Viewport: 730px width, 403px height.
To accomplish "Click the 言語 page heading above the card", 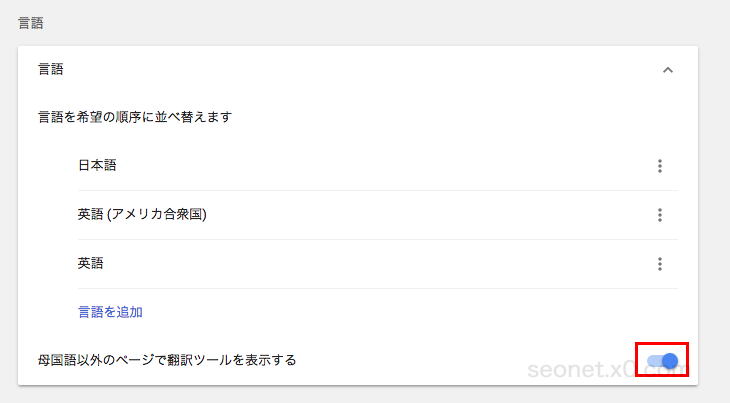I will tap(31, 23).
